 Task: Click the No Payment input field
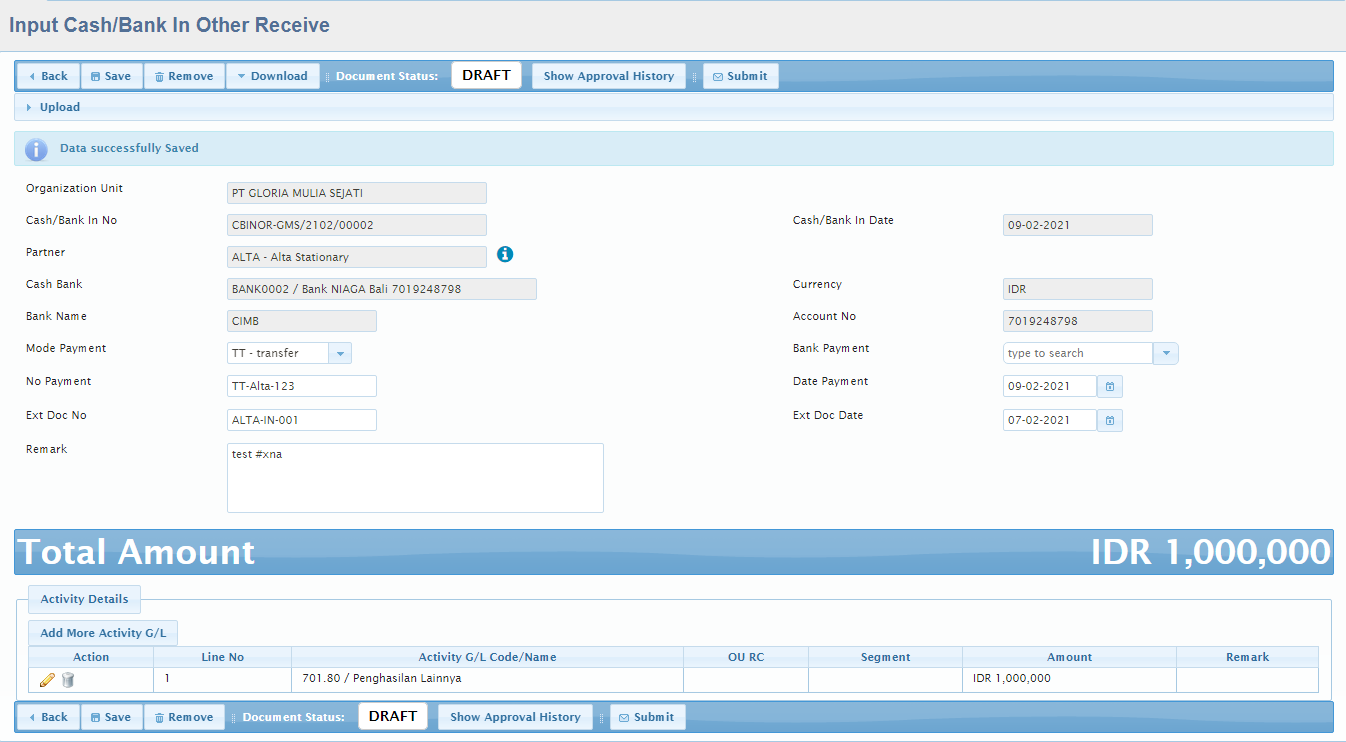coord(302,386)
